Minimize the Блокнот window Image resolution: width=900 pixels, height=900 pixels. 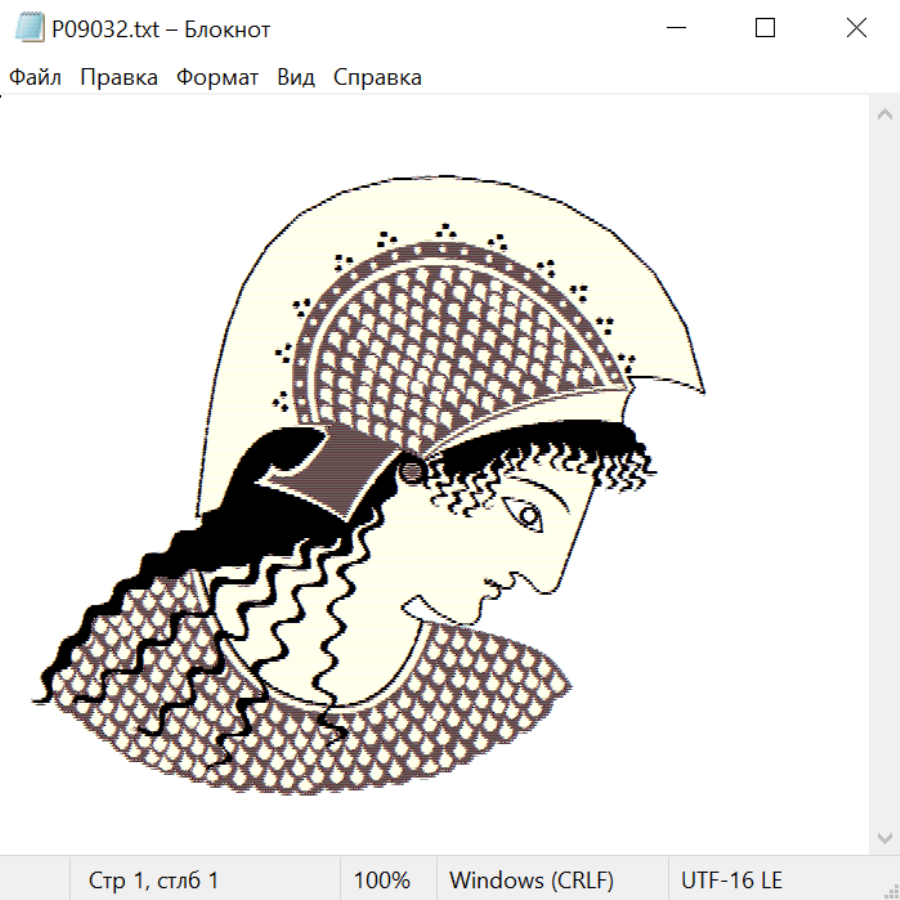(673, 29)
